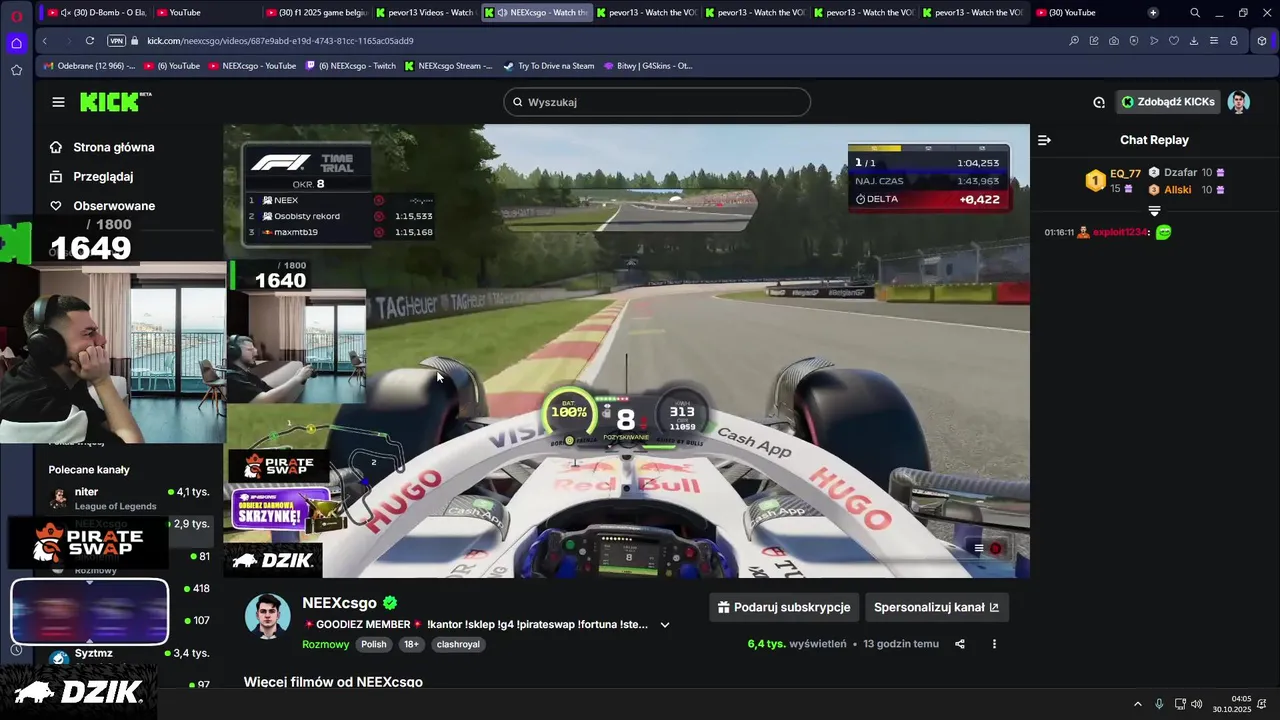Click EQ_77 in the gift leaderboard
This screenshot has height=720, width=1280.
coord(1125,174)
